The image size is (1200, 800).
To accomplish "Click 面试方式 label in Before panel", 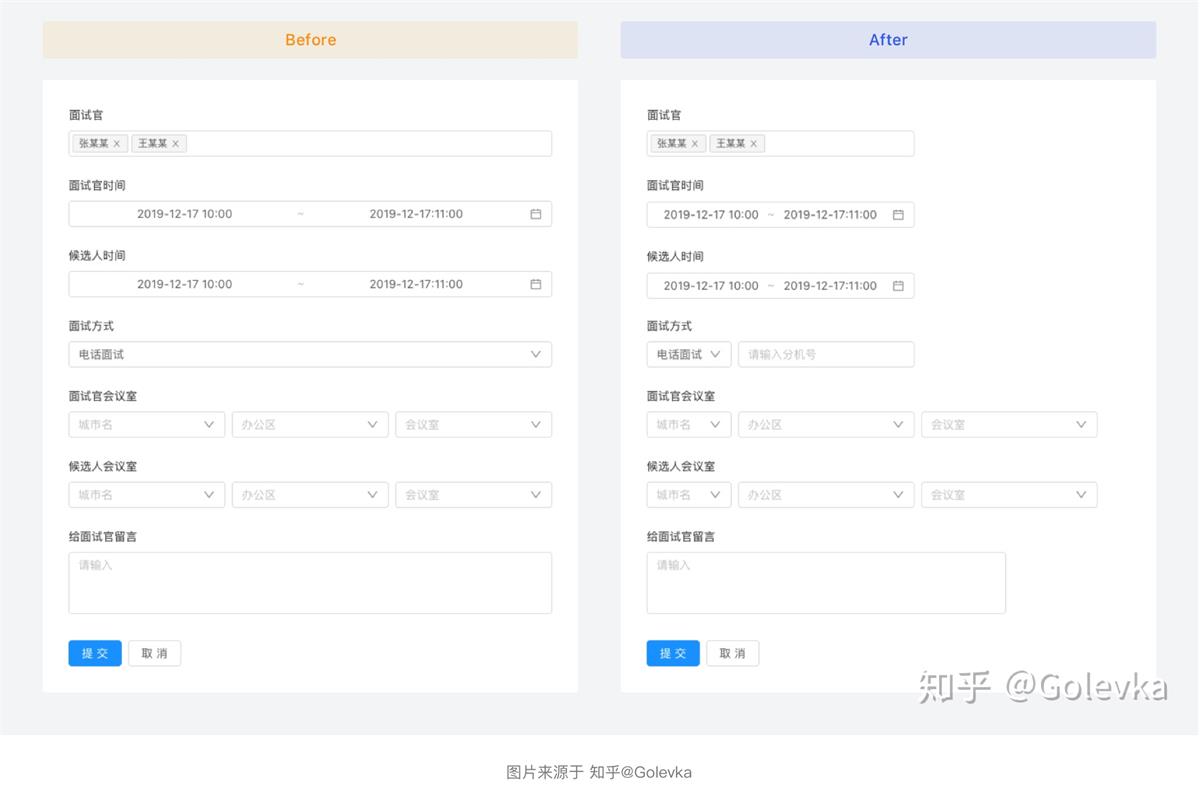I will [x=91, y=326].
